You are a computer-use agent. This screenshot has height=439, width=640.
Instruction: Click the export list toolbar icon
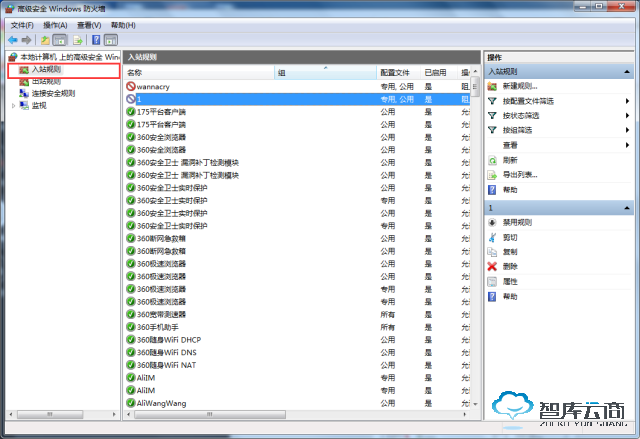point(78,40)
